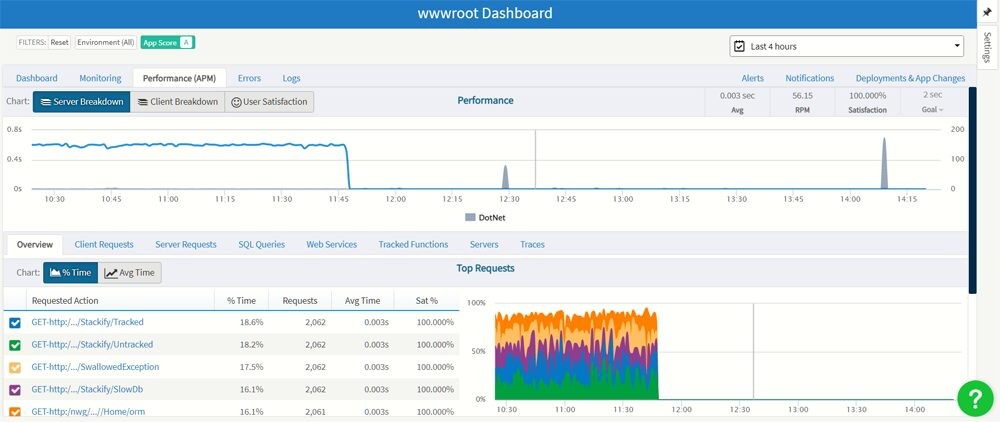Click the pin icon above Settings

click(987, 12)
